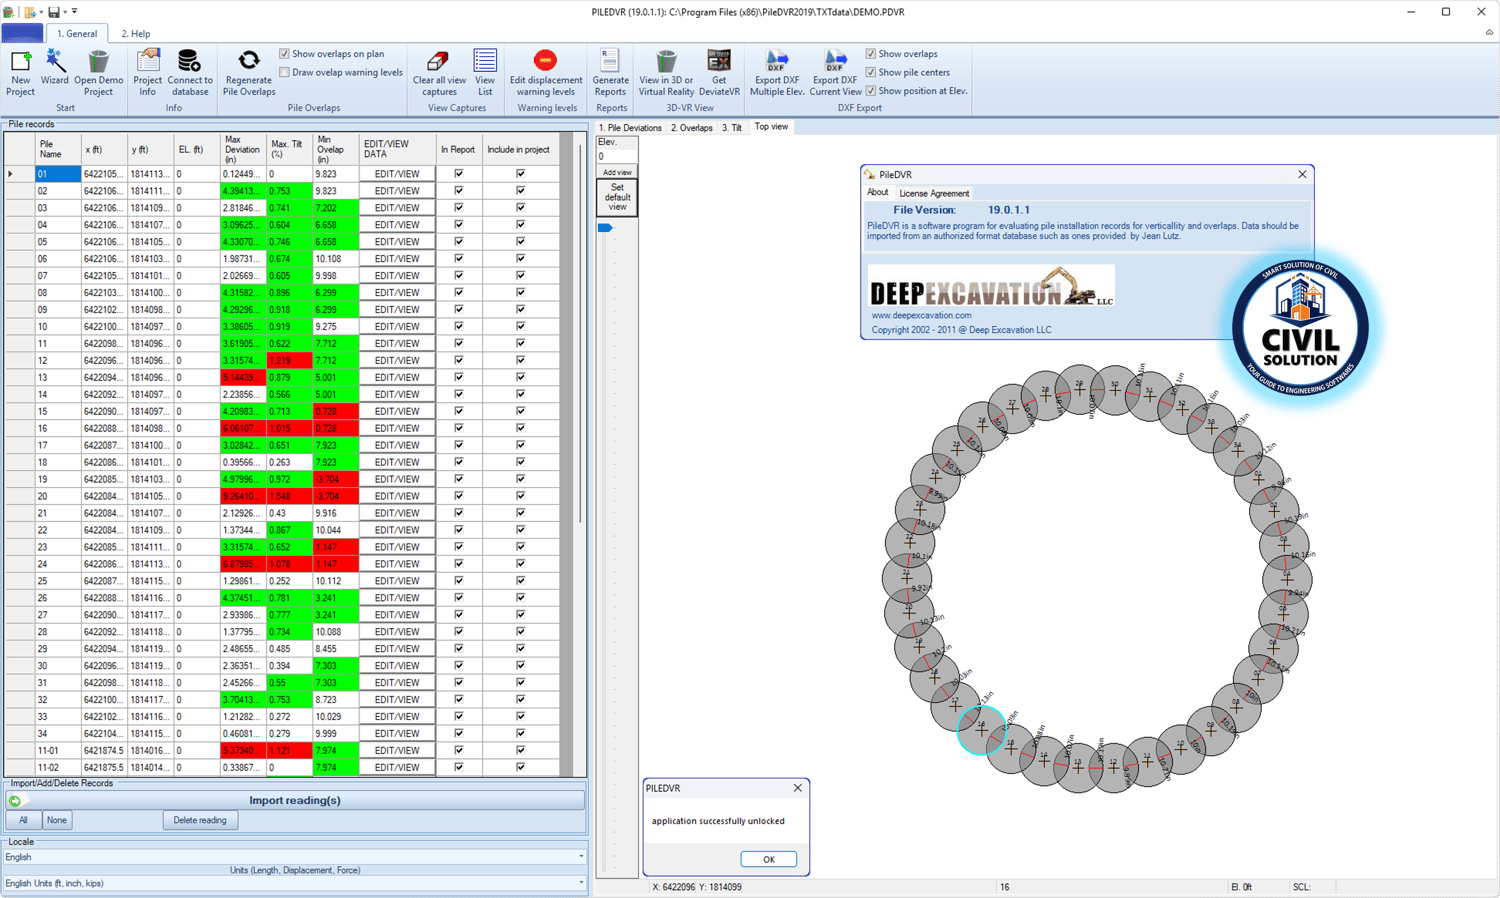The width and height of the screenshot is (1500, 898).
Task: Select the cyan highlighted pile circle
Action: pyautogui.click(x=982, y=730)
